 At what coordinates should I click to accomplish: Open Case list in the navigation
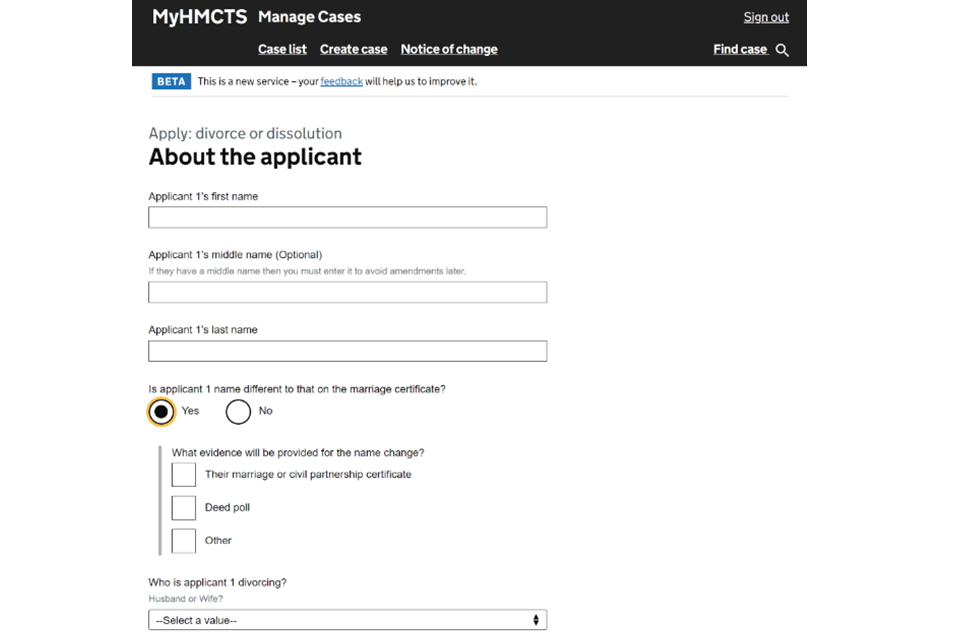[282, 49]
